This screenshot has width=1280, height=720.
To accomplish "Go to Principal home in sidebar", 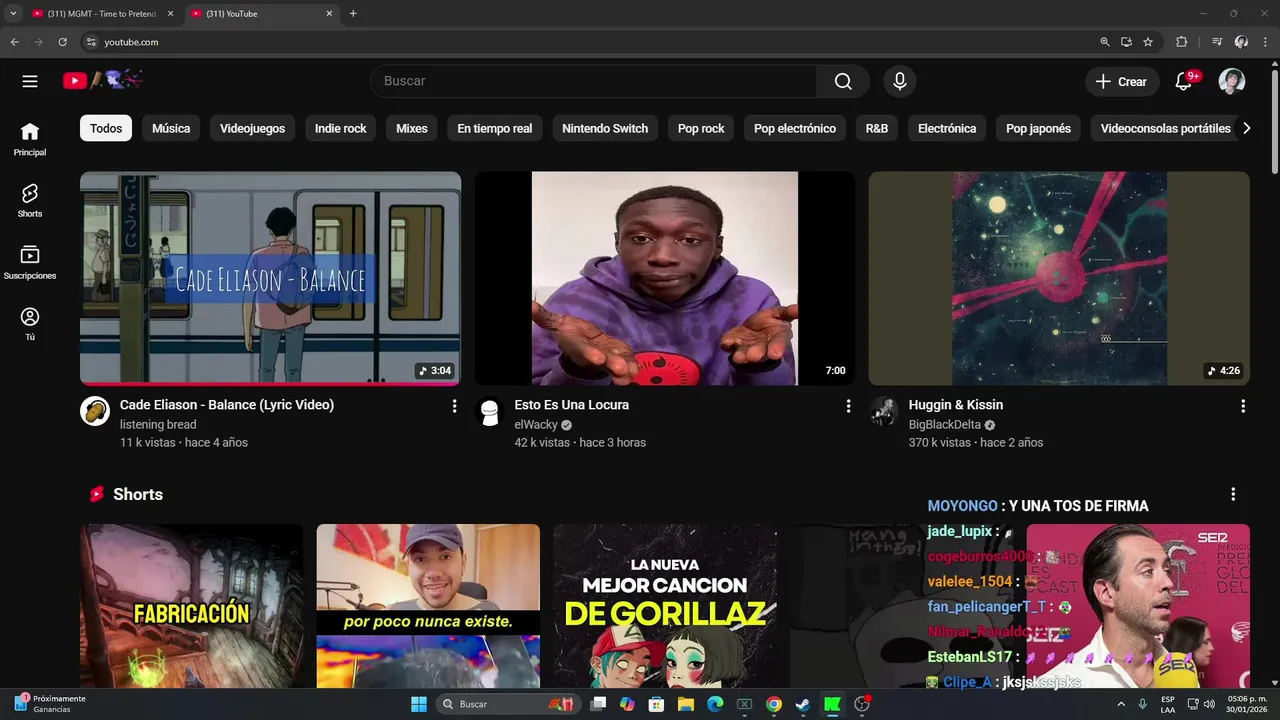I will [30, 139].
